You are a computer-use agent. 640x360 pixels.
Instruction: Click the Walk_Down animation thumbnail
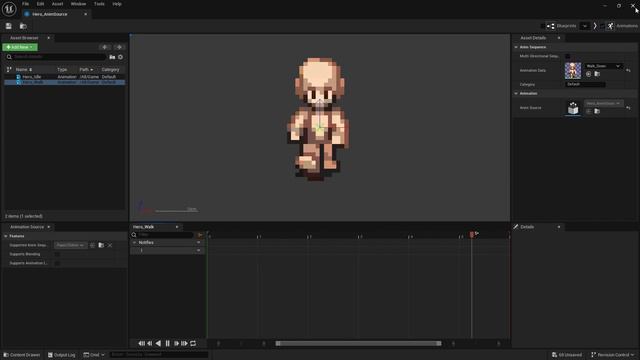(x=573, y=70)
